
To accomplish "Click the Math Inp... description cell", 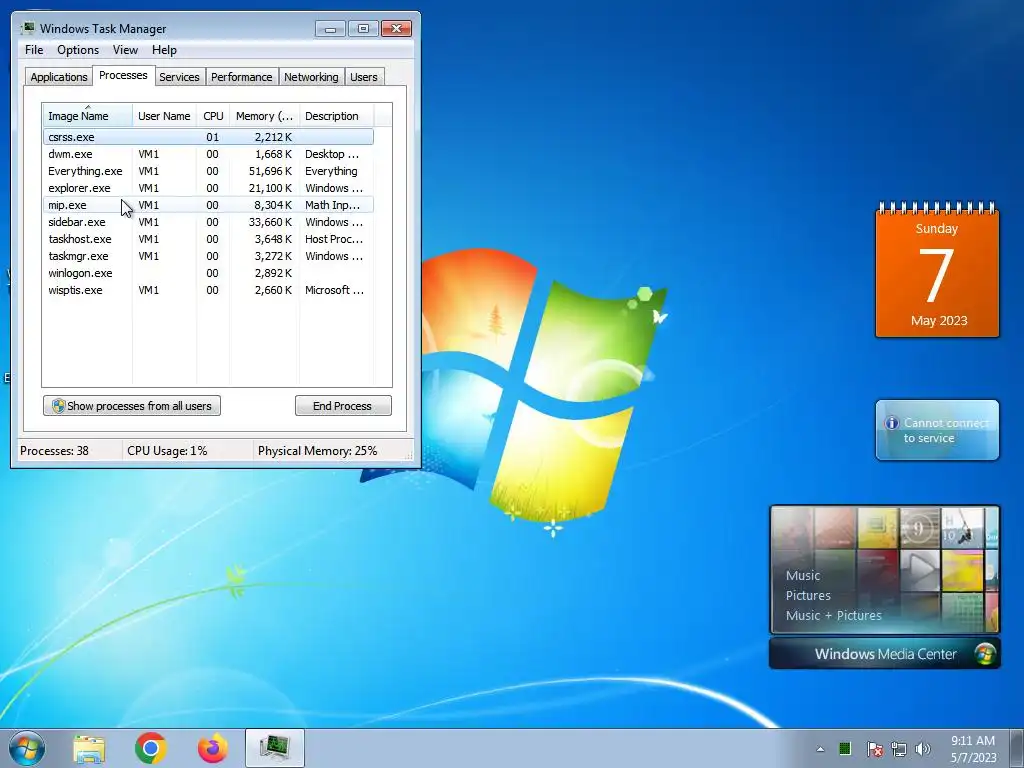I will click(332, 205).
